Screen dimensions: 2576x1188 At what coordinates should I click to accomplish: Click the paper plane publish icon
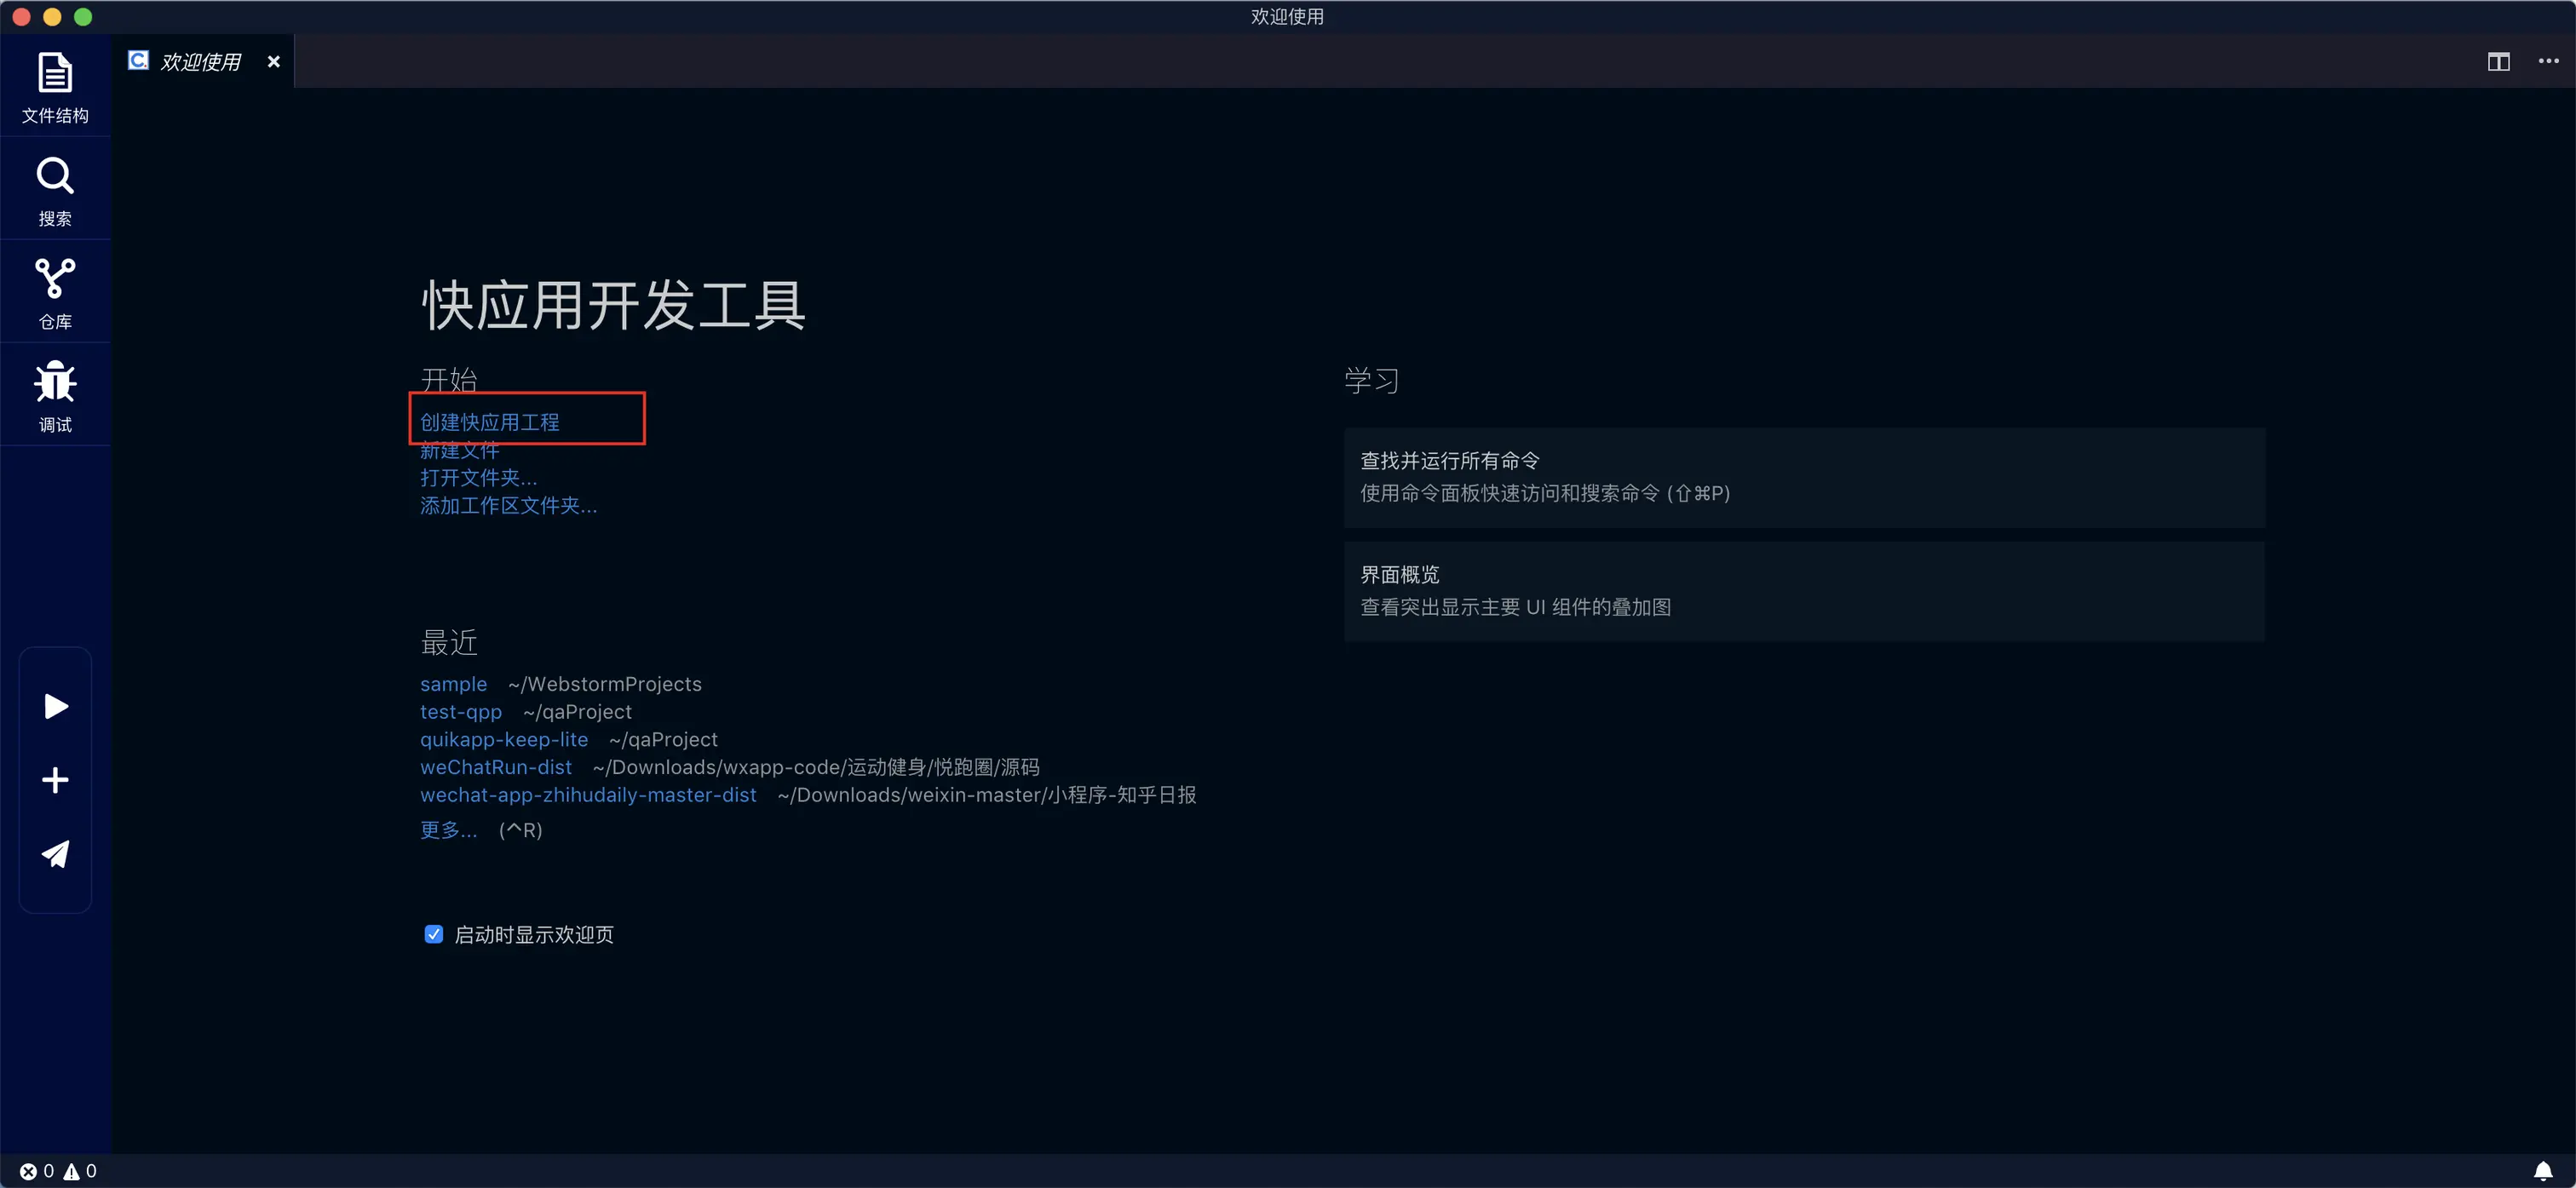(x=56, y=853)
